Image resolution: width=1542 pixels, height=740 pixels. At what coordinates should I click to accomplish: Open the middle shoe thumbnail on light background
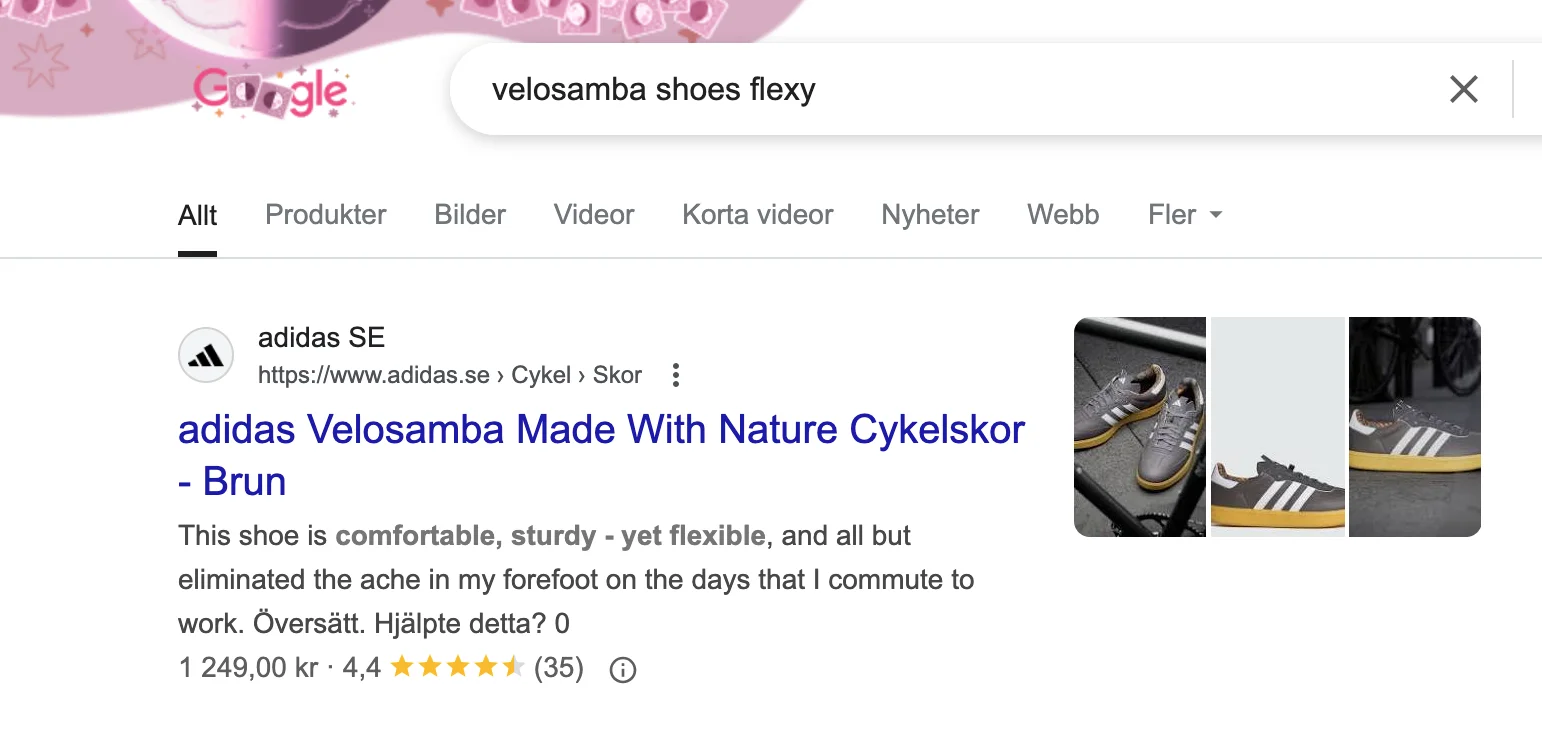pyautogui.click(x=1278, y=427)
